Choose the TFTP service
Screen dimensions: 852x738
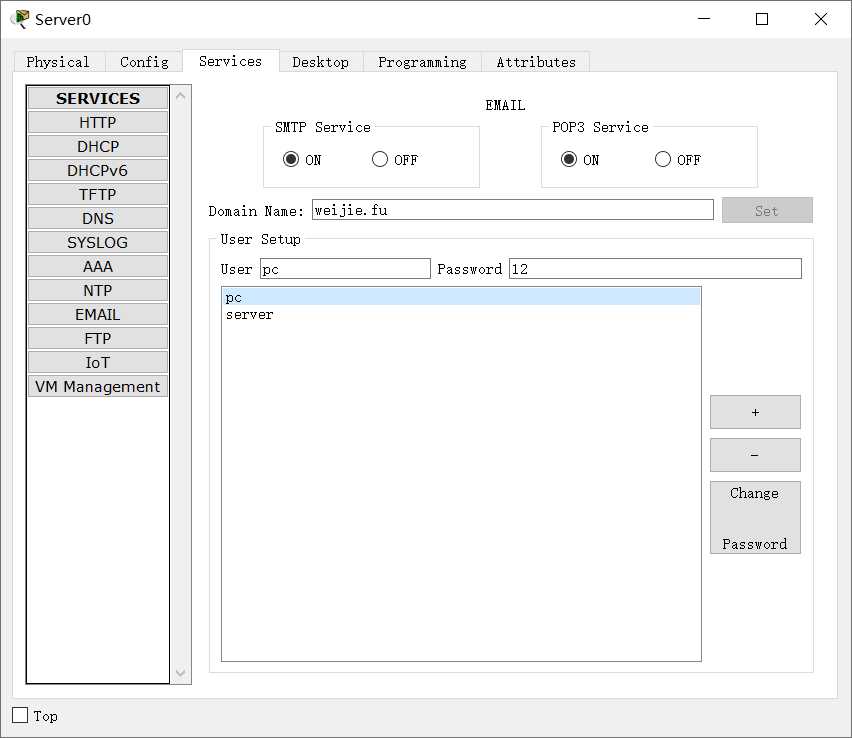[98, 194]
